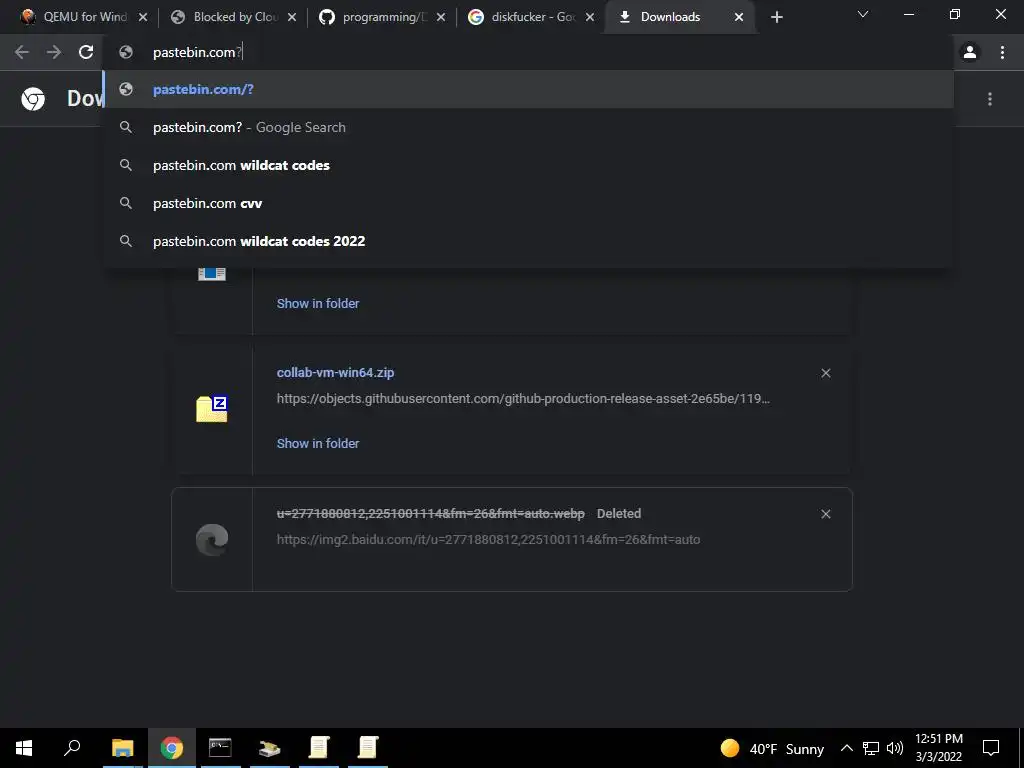Open the taskbar app right of Command Prompt
This screenshot has height=768, width=1024.
pos(269,748)
